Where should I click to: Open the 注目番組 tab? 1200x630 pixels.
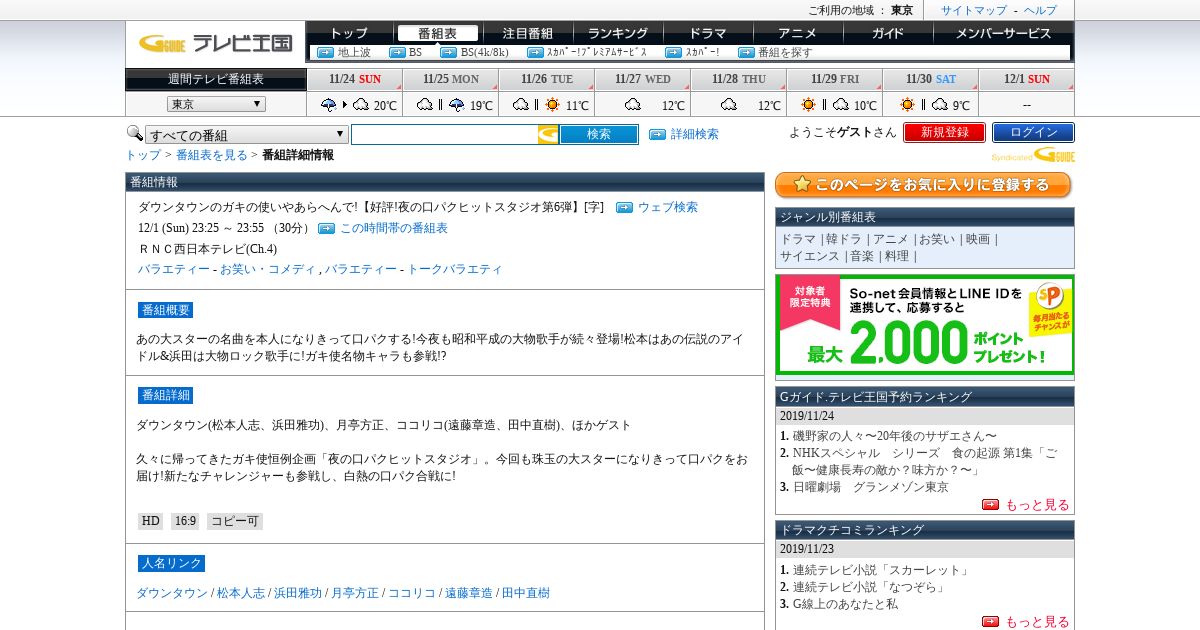pos(528,33)
